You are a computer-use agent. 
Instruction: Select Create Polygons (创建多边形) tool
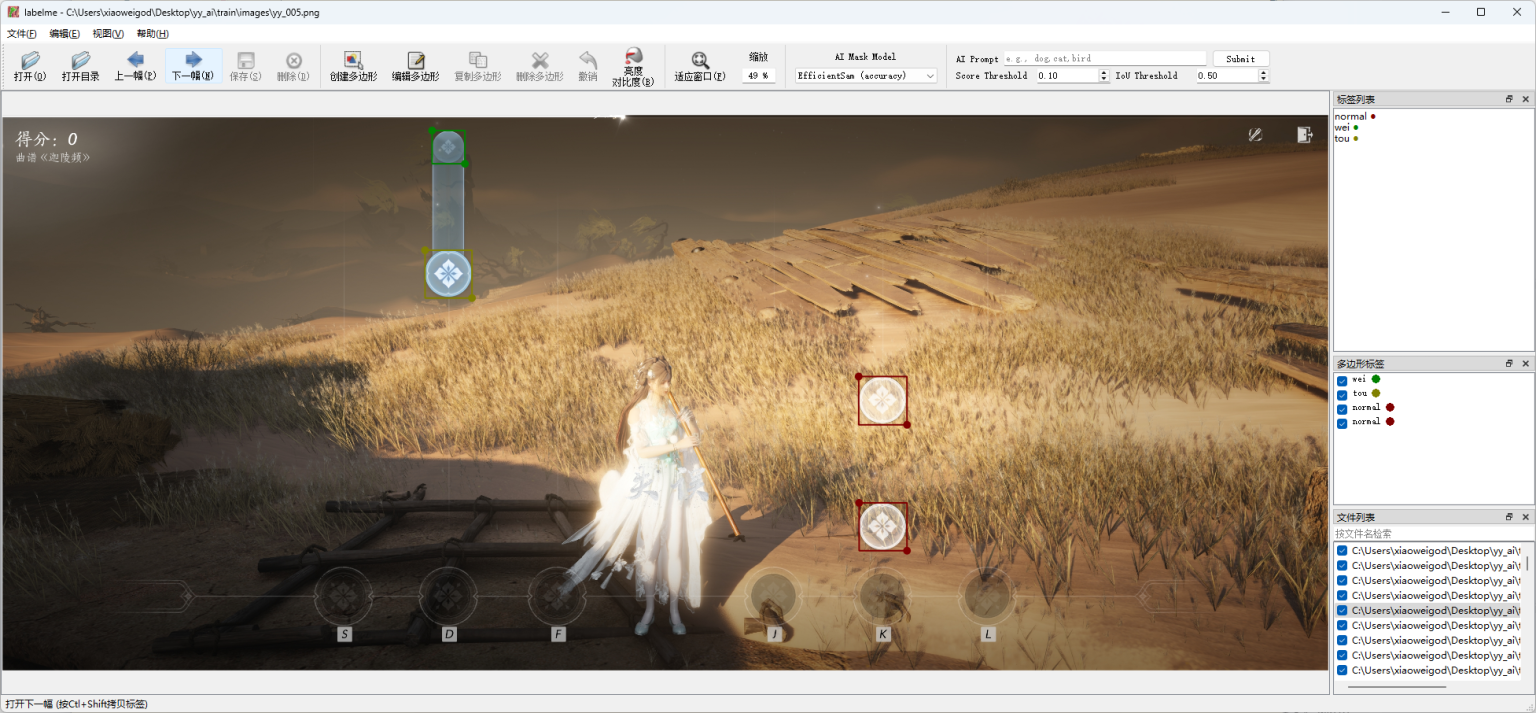(x=353, y=66)
